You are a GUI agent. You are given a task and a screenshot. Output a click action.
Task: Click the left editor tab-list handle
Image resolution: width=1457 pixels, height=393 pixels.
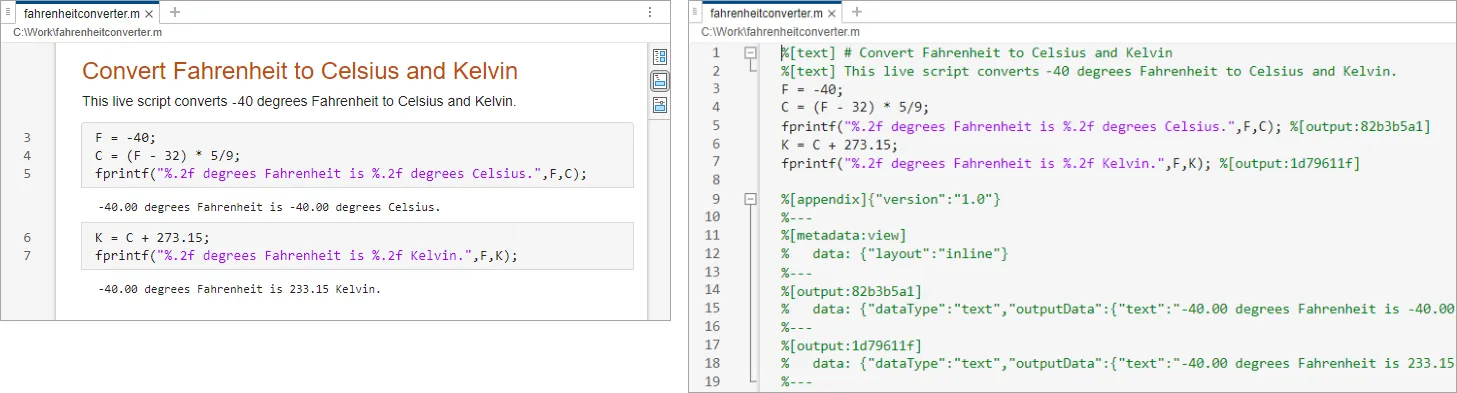point(9,13)
